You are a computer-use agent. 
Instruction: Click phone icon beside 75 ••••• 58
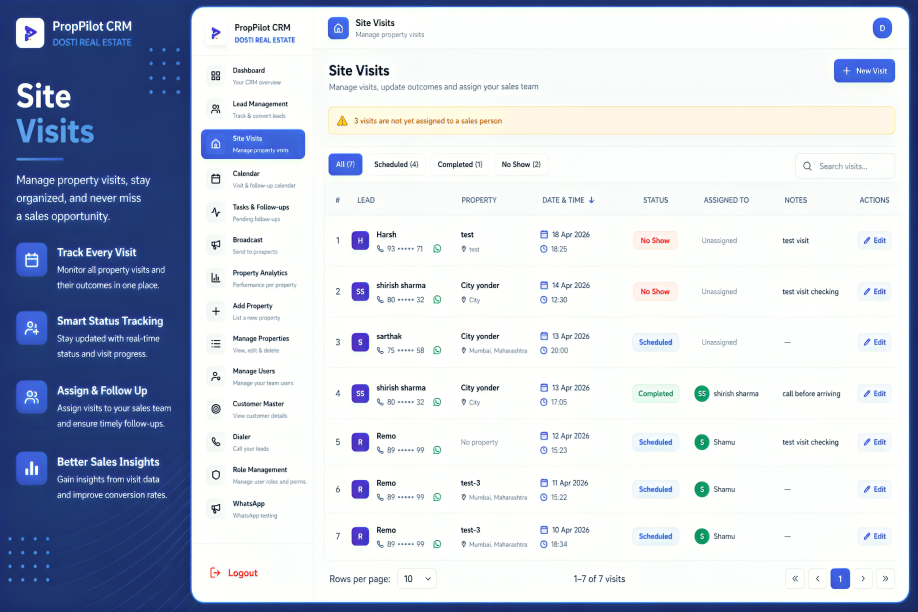pos(381,350)
